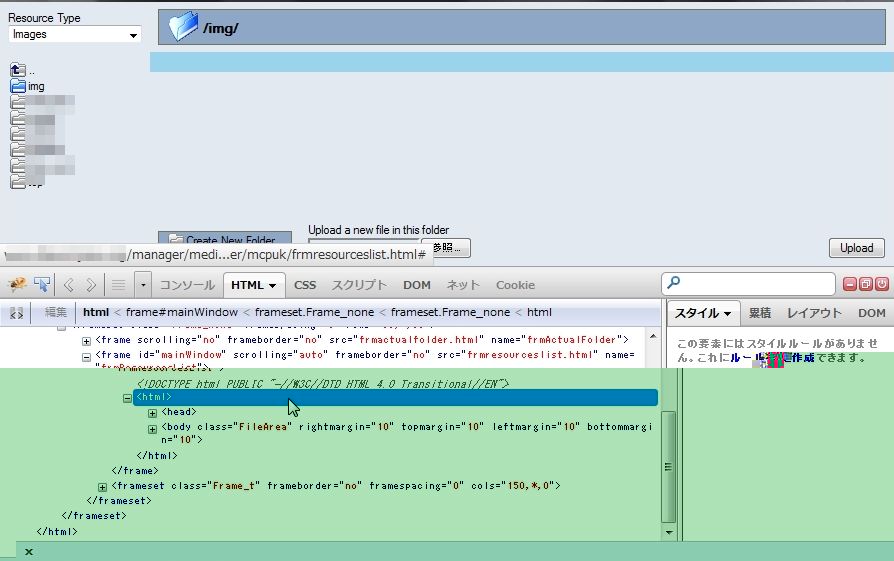
Task: Expand the body FileArea node
Action: (x=153, y=428)
